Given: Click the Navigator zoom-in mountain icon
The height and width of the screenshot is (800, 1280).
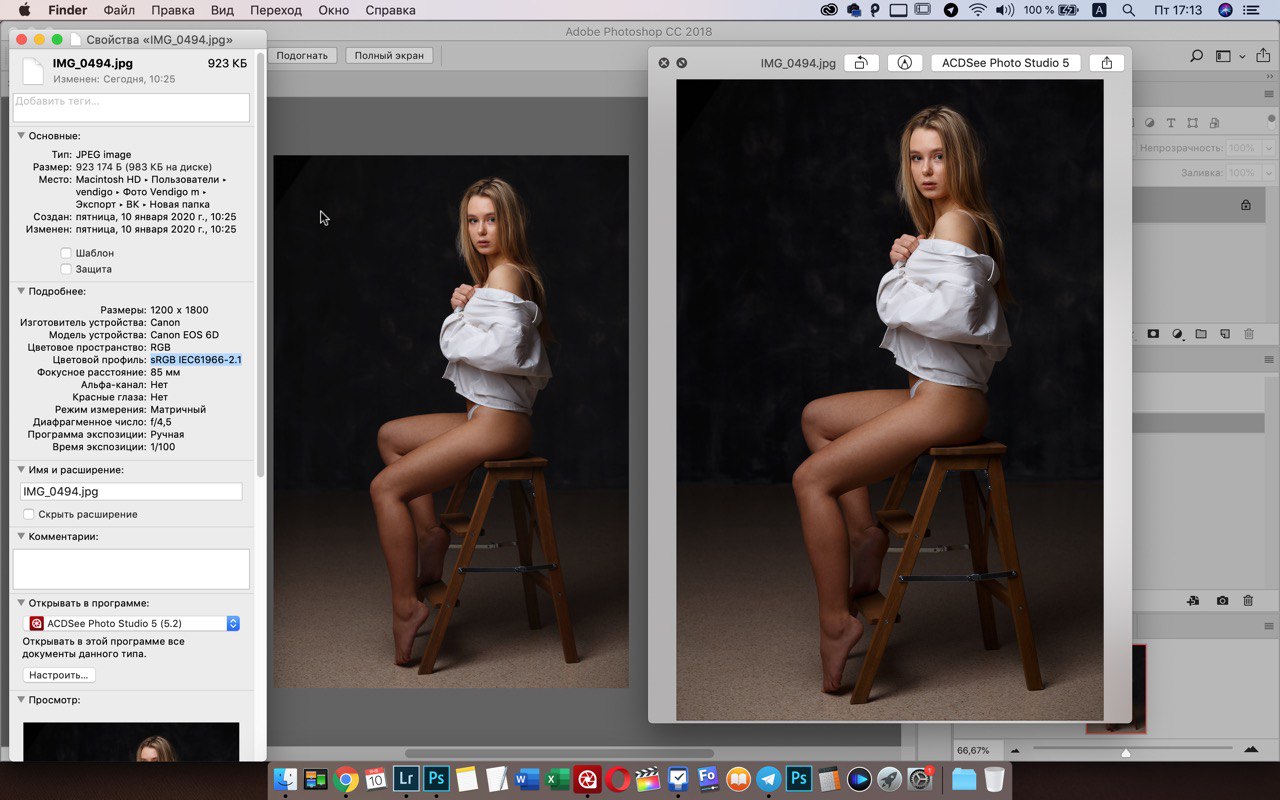Looking at the screenshot, I should pos(1251,749).
